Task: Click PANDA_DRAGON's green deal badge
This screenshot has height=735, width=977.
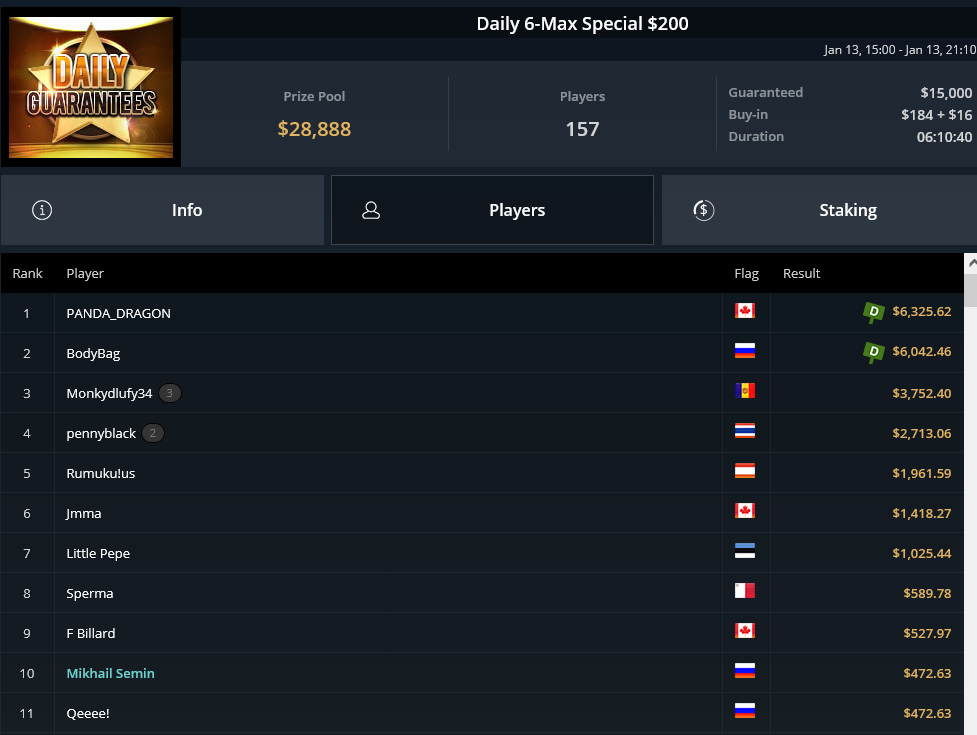Action: point(873,312)
